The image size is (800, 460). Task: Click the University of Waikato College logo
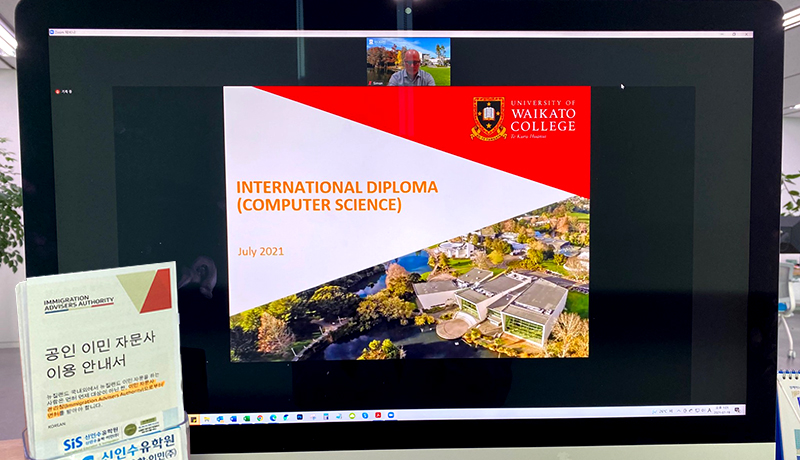coord(523,117)
